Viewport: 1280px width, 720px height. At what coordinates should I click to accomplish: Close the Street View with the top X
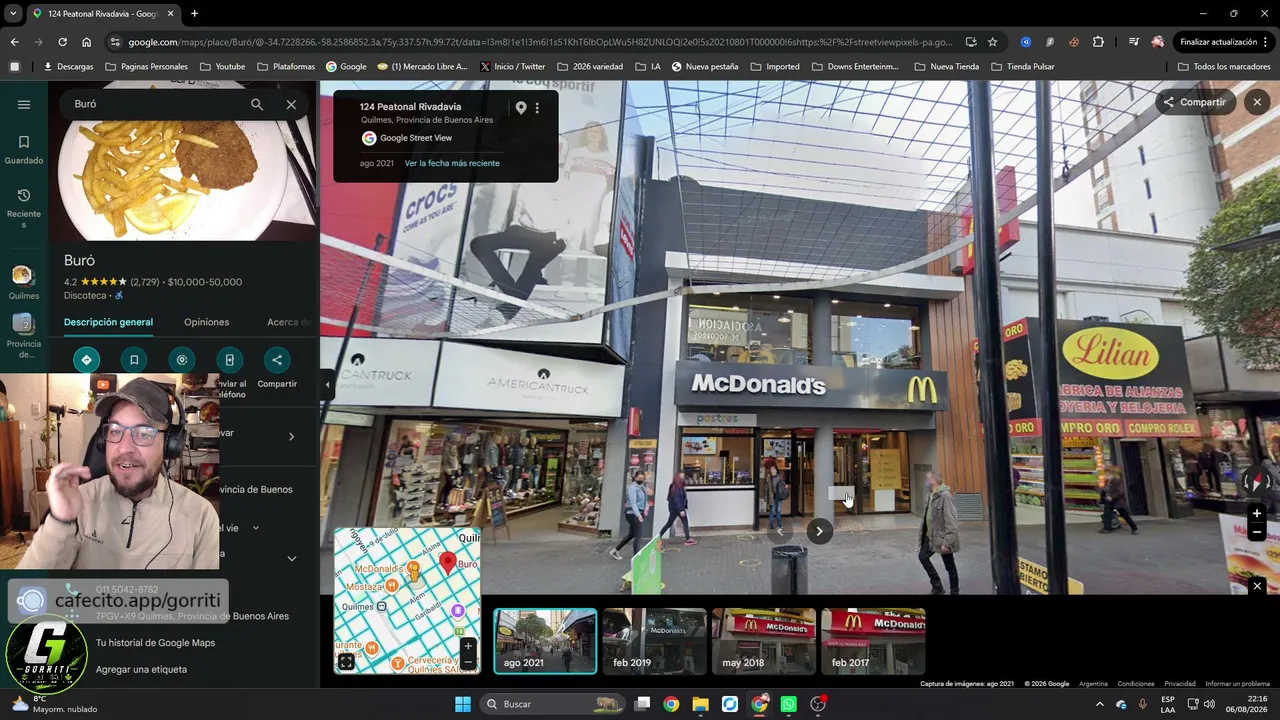(x=1257, y=102)
